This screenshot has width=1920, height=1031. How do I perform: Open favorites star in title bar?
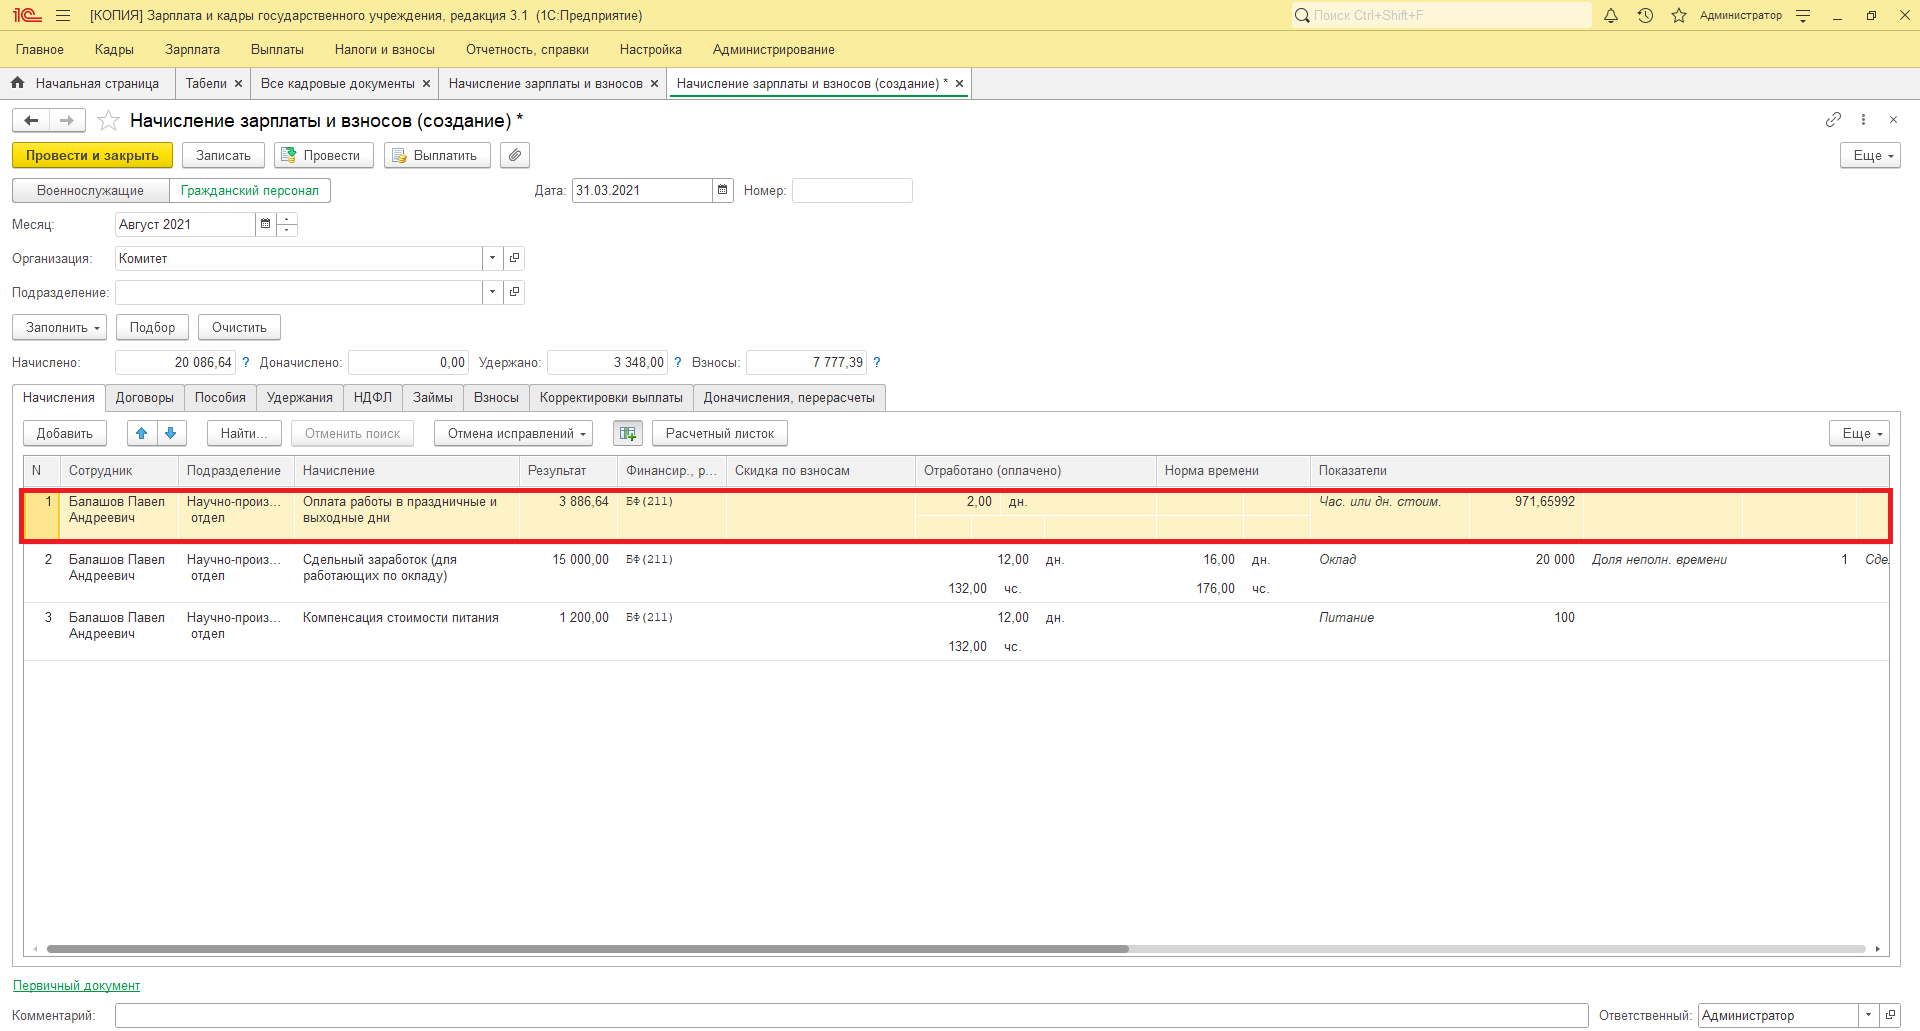point(1679,16)
